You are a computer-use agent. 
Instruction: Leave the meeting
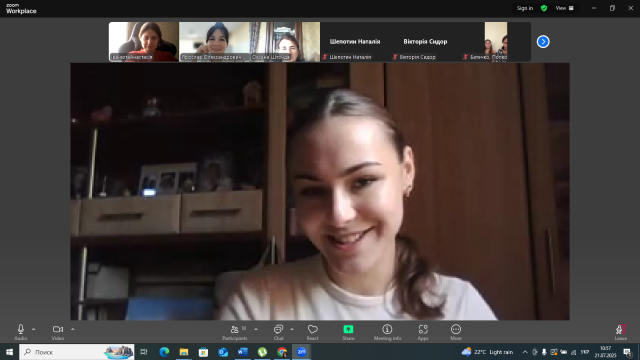point(620,332)
